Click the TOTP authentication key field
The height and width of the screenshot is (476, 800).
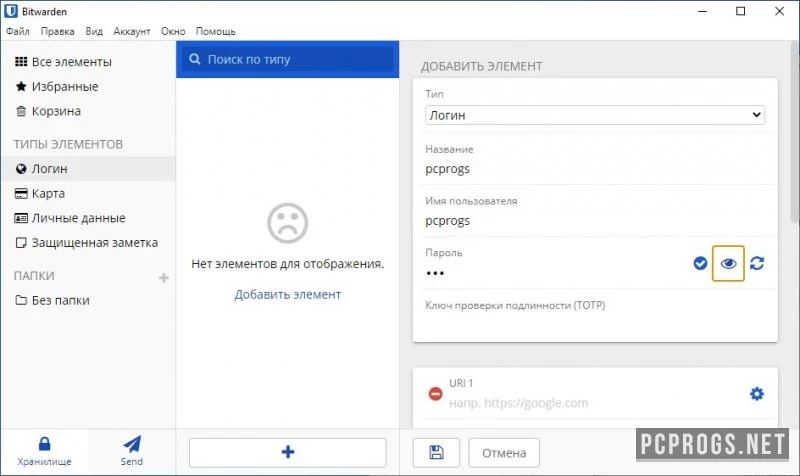tap(595, 324)
